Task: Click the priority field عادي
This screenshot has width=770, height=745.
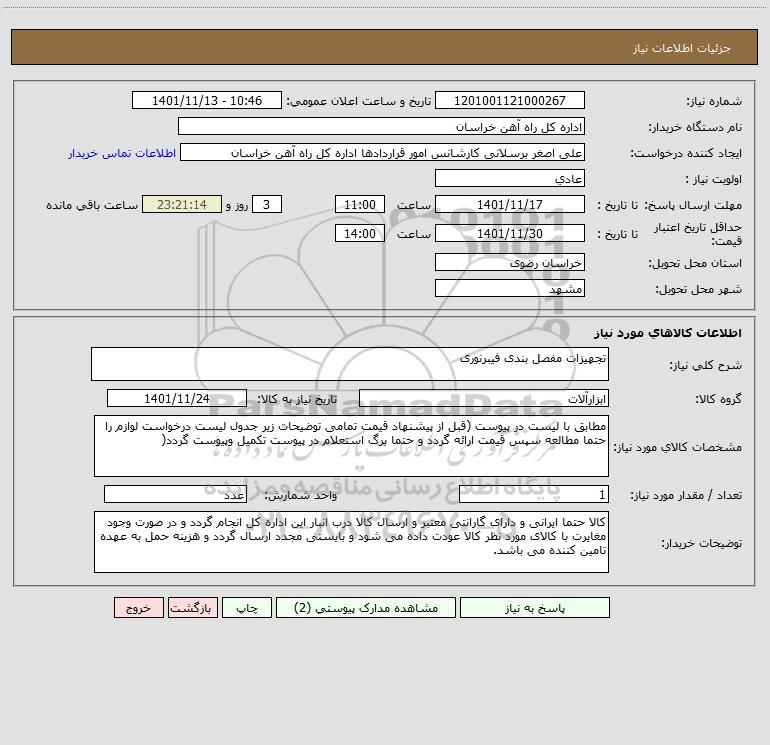Action: pyautogui.click(x=510, y=178)
